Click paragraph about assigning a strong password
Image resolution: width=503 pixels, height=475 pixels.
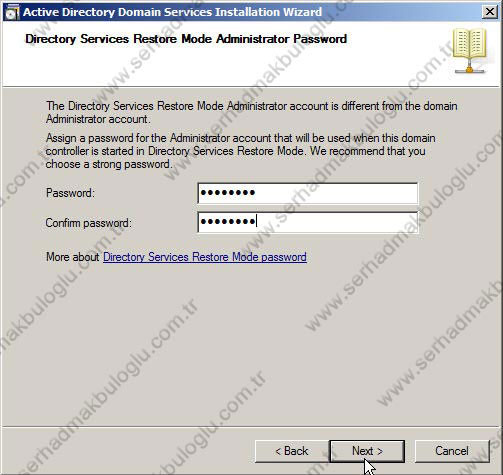pos(240,151)
